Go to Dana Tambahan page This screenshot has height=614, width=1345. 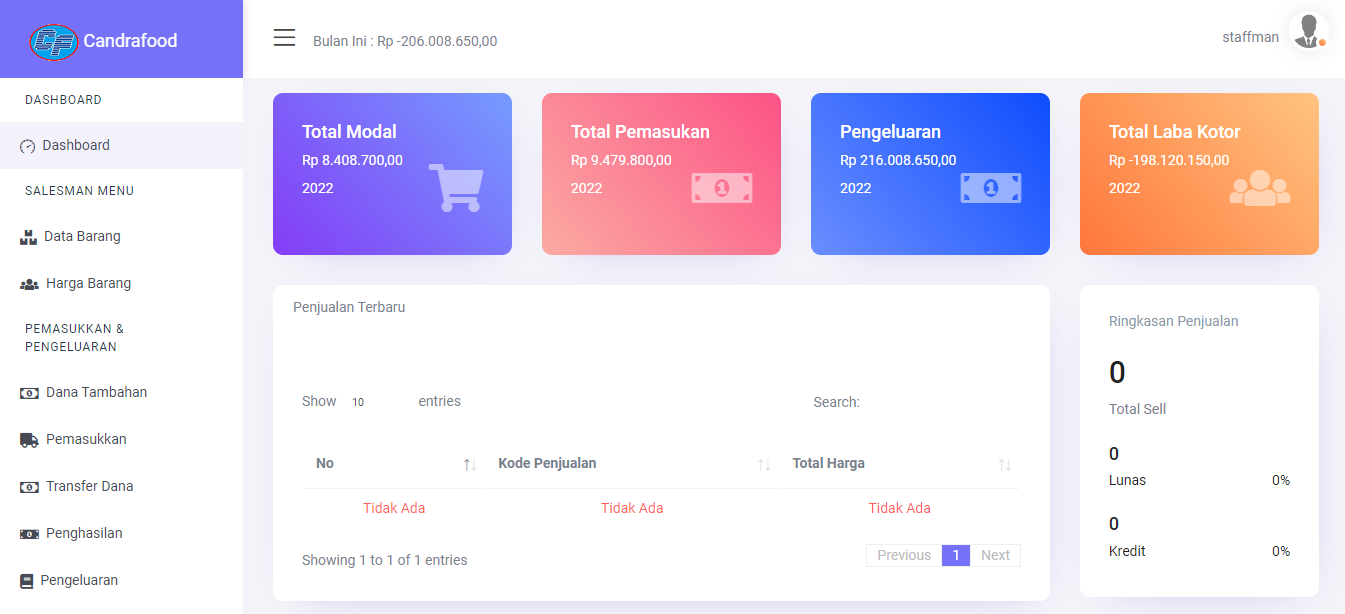pyautogui.click(x=96, y=392)
